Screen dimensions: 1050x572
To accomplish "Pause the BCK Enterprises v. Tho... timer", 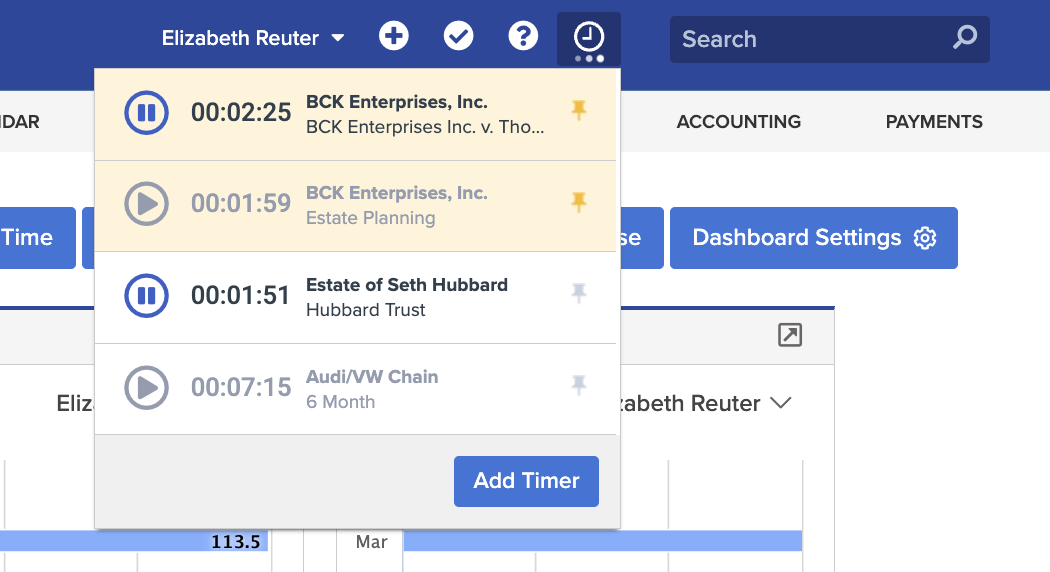I will coord(146,113).
